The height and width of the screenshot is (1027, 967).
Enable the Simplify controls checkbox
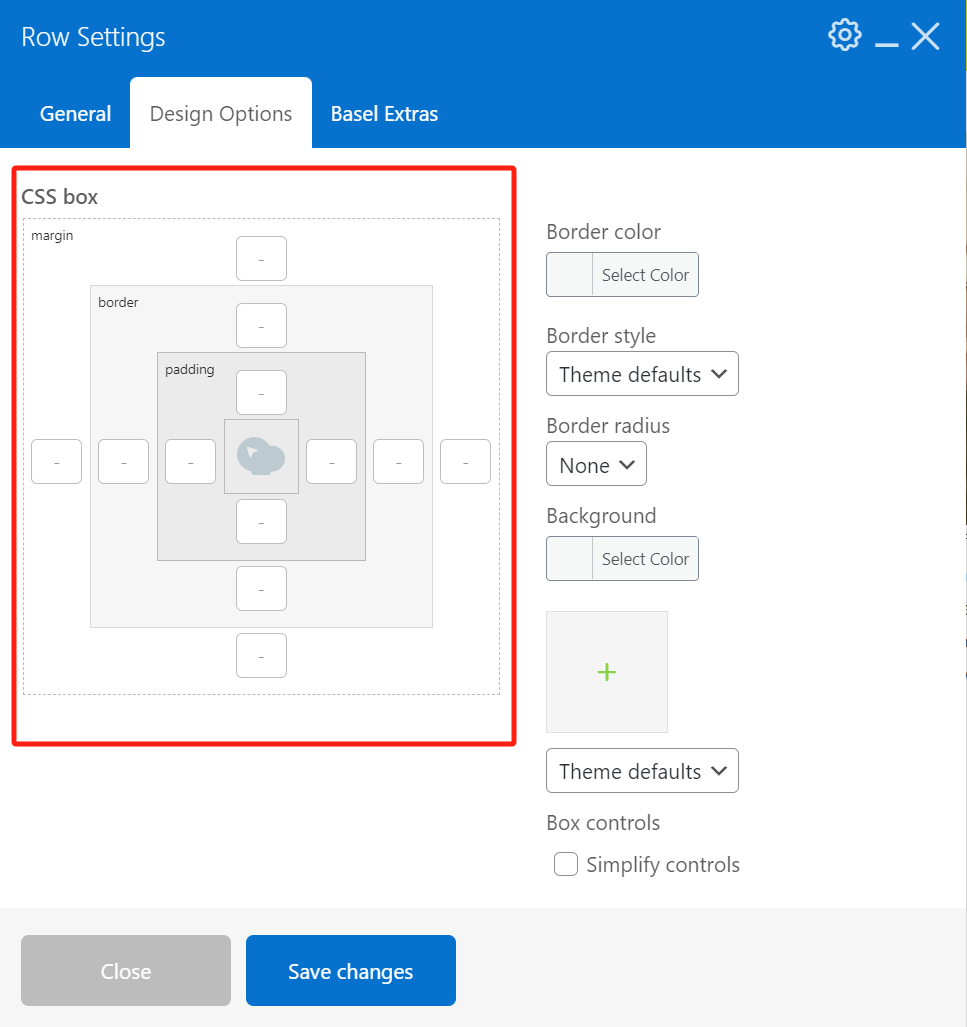566,864
